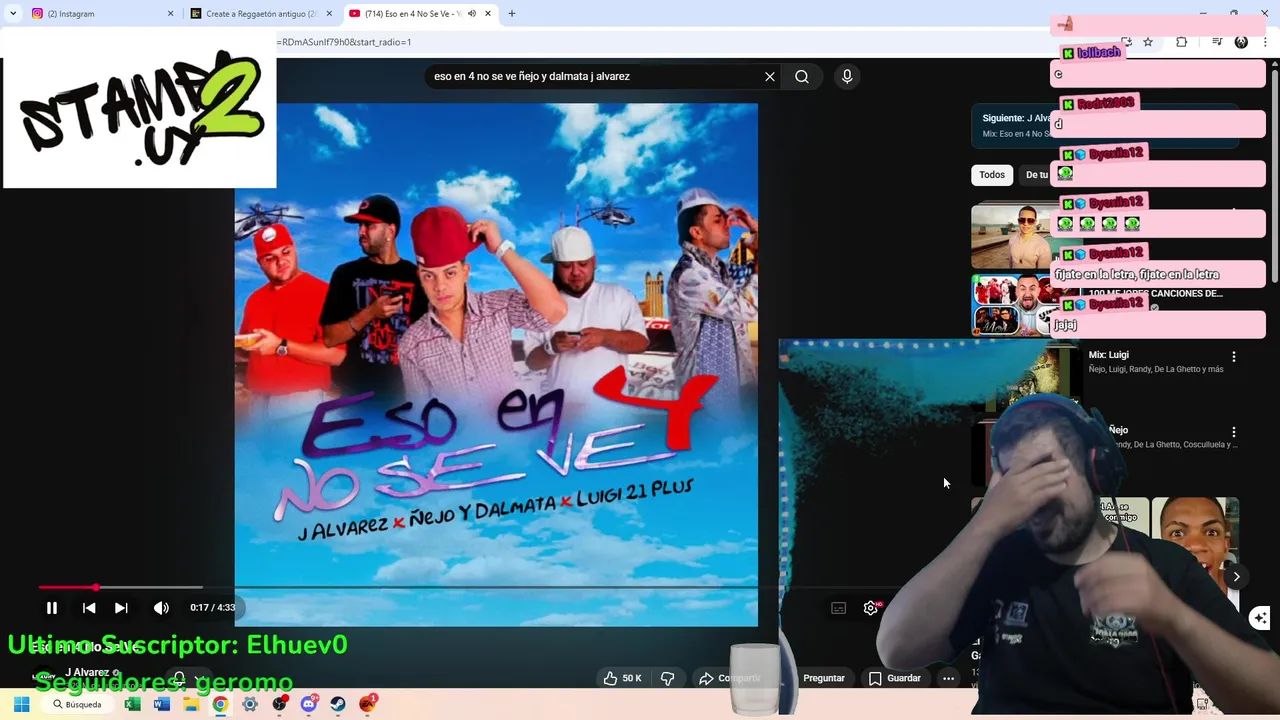Image resolution: width=1280 pixels, height=720 pixels.
Task: Pause the YouTube video
Action: pos(52,607)
